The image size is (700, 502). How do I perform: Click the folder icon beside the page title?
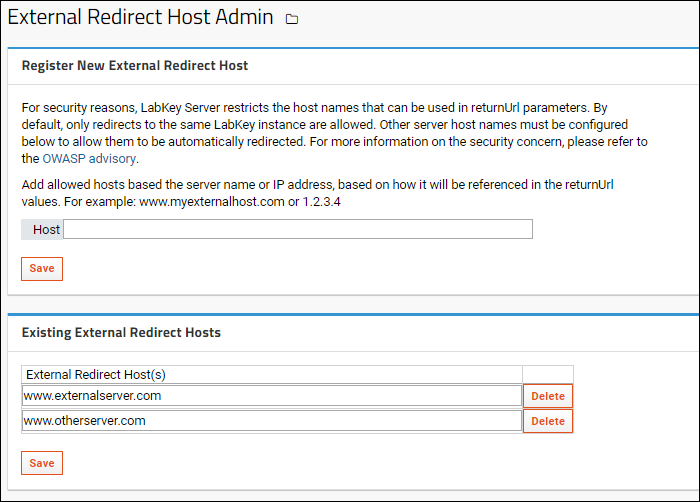pyautogui.click(x=292, y=19)
